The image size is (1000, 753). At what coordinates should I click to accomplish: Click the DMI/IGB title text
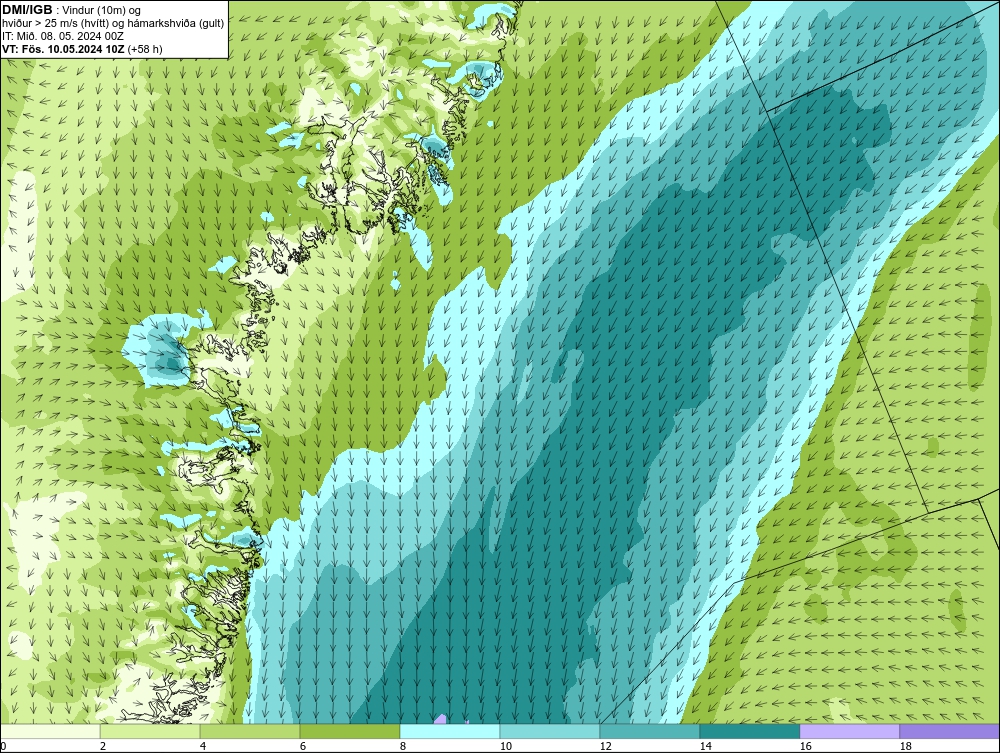point(27,10)
